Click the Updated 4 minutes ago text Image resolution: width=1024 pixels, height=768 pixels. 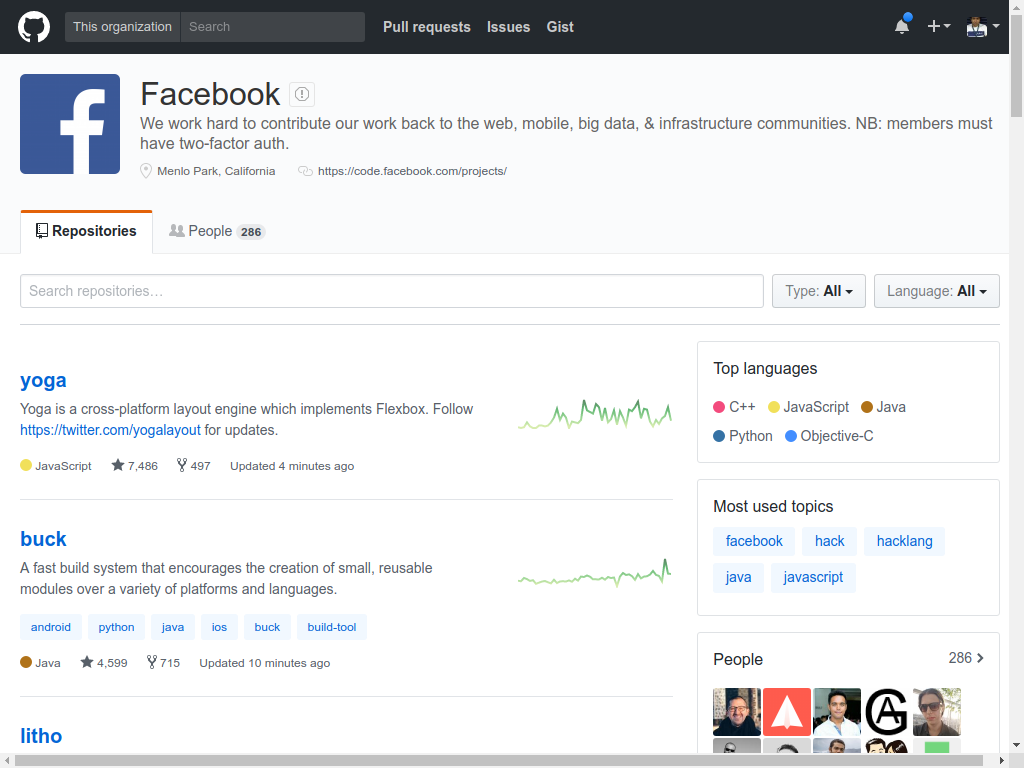[292, 466]
